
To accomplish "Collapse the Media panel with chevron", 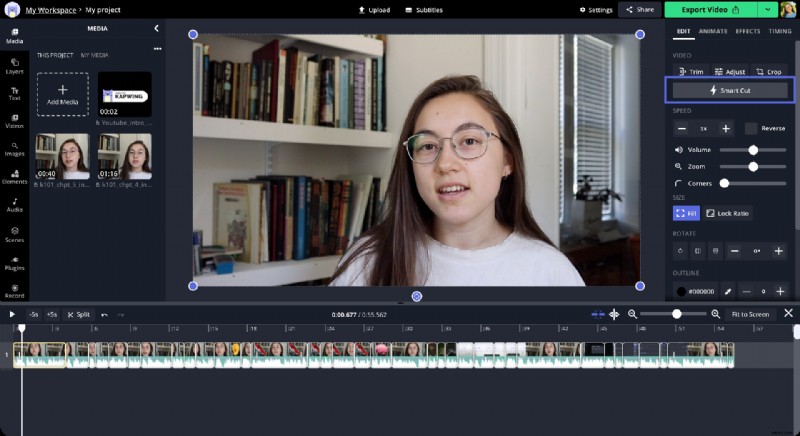I will point(156,29).
